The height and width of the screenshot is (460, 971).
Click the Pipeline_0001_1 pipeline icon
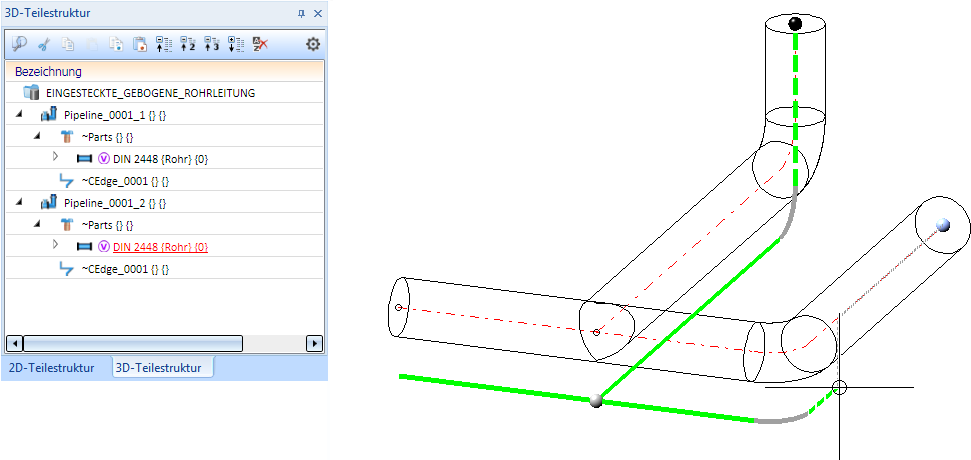click(x=48, y=115)
